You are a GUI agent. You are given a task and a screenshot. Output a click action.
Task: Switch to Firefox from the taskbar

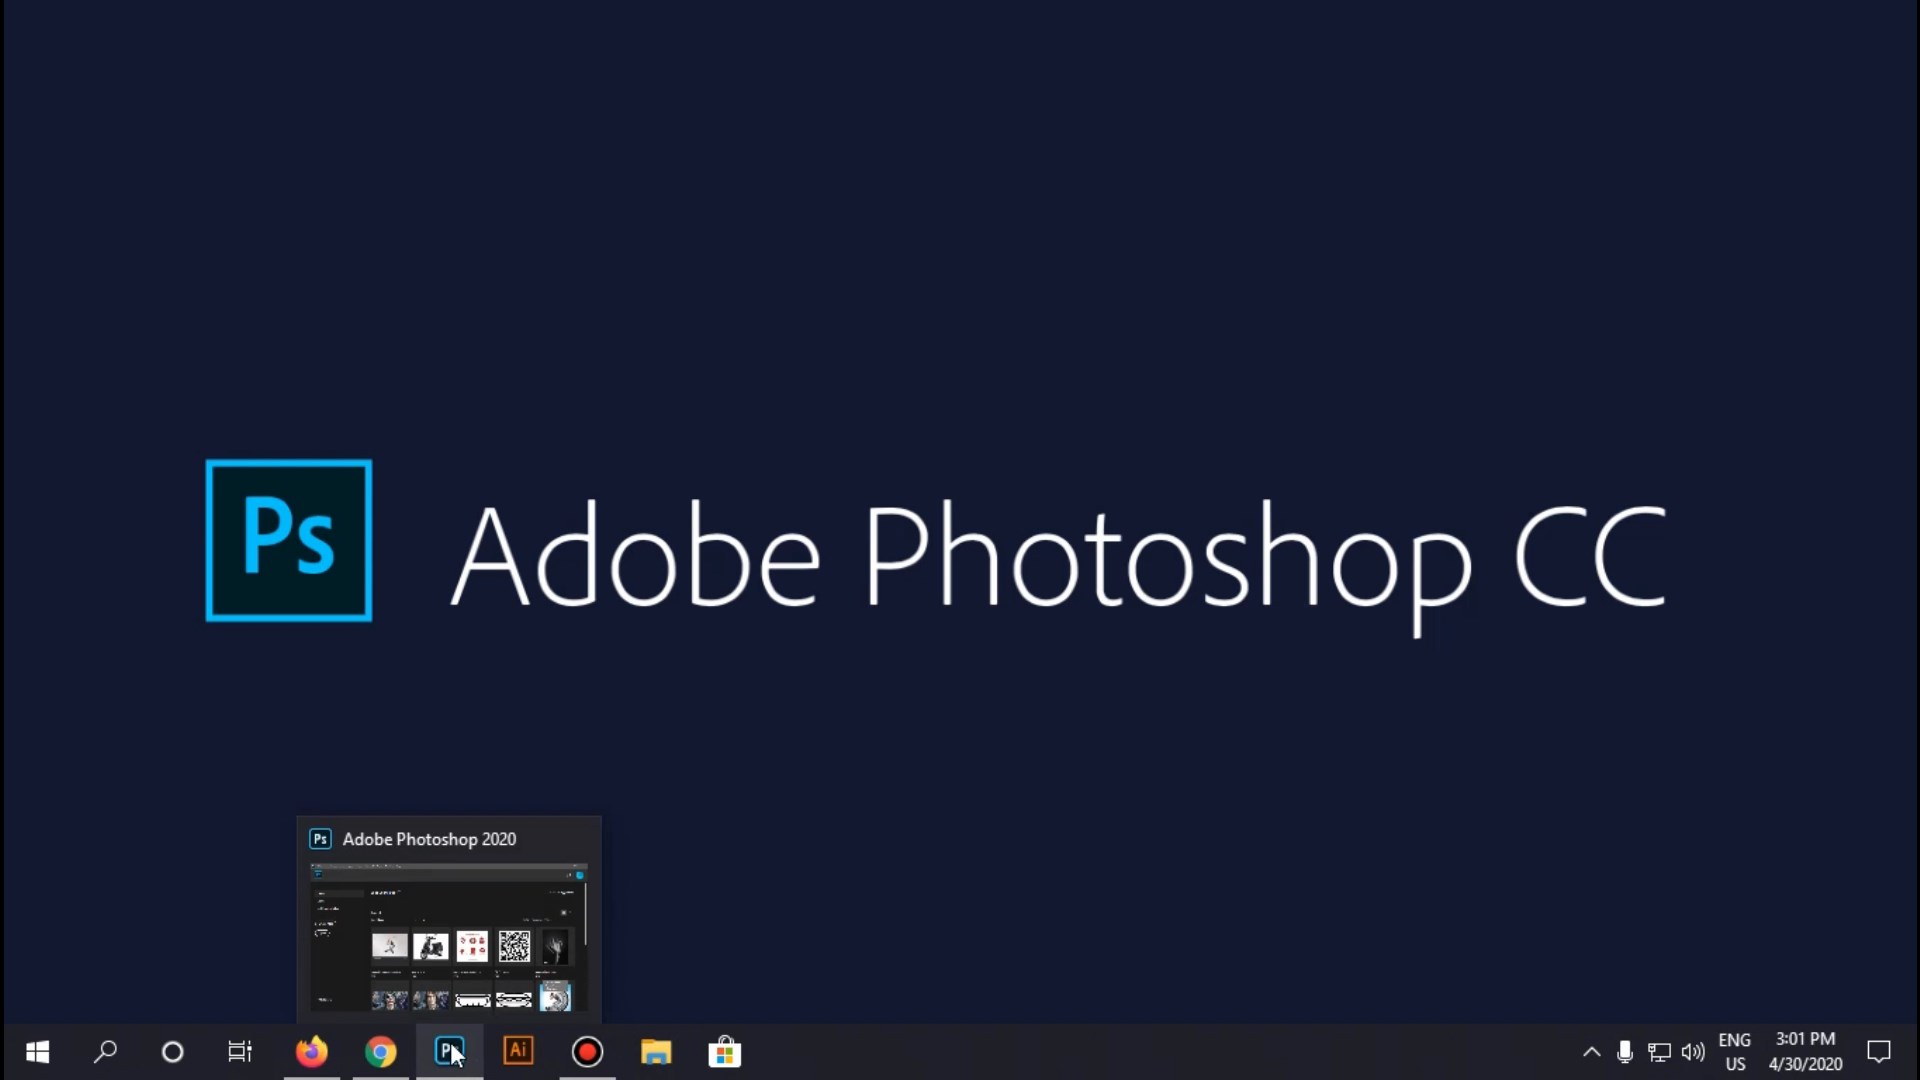pyautogui.click(x=312, y=1052)
